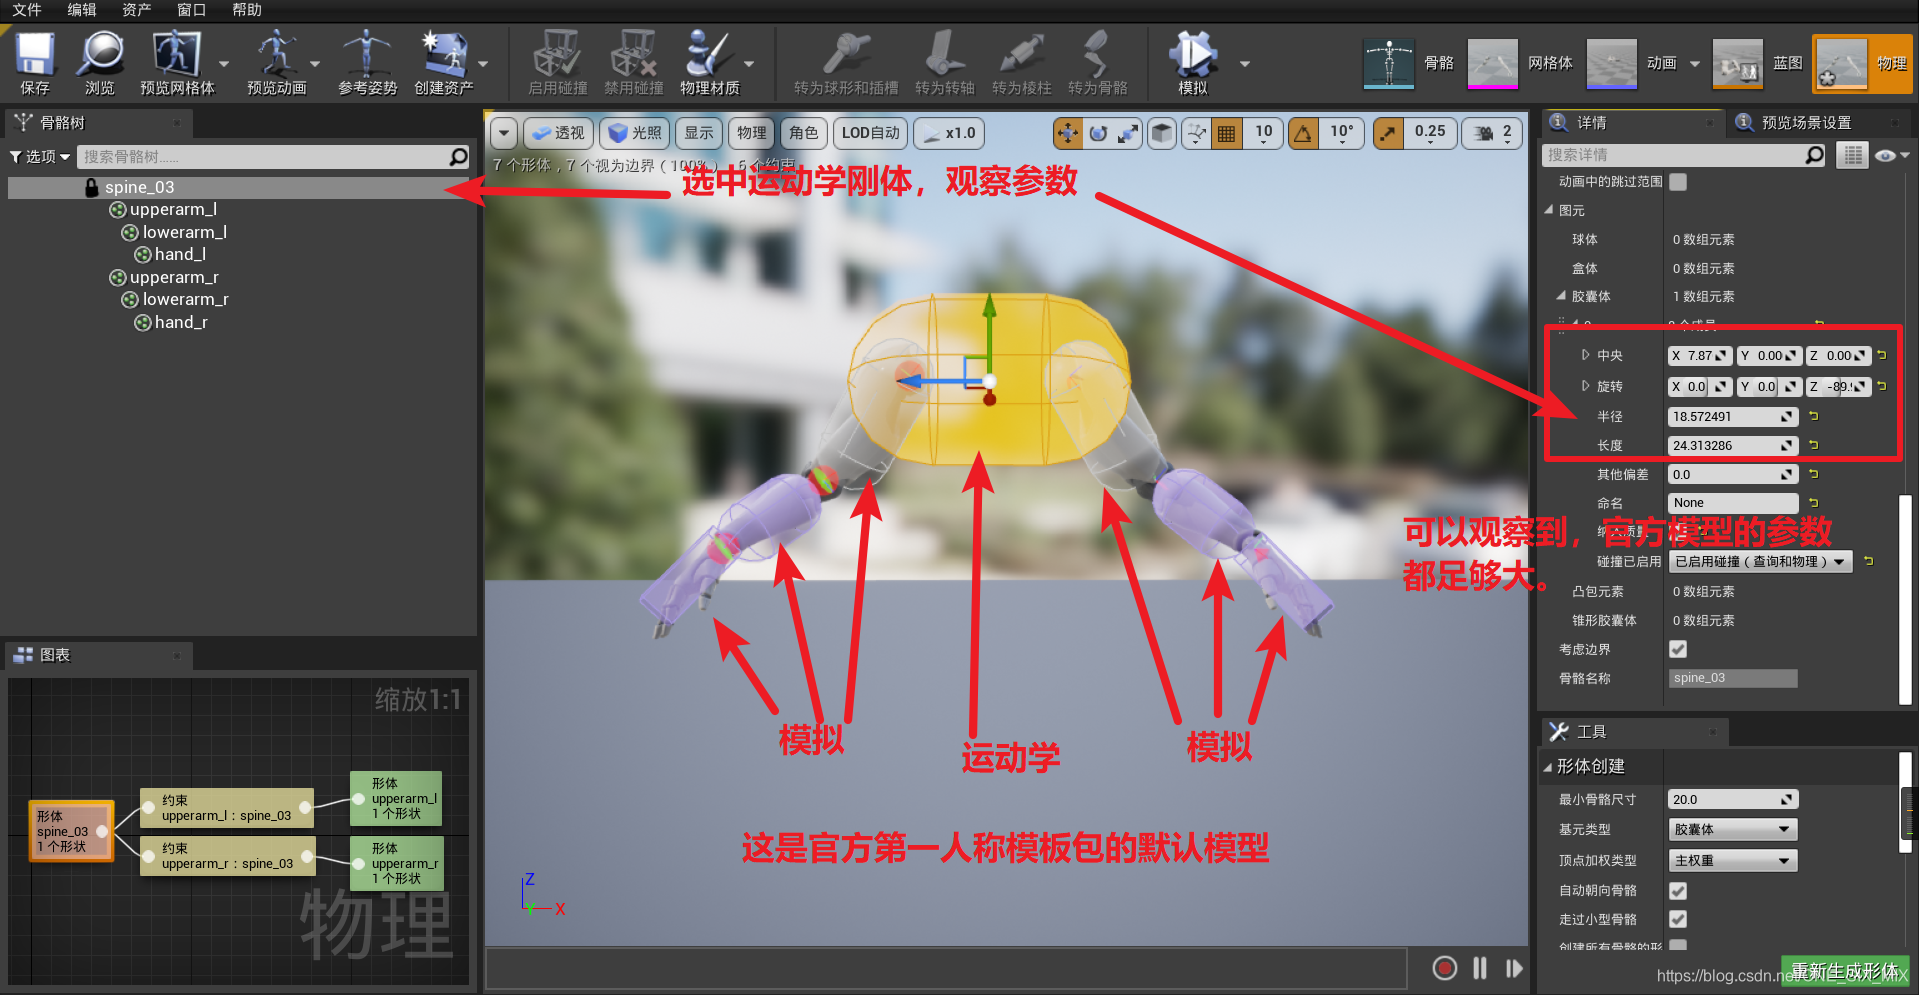Switch to 物理 editing mode icon
Viewport: 1919px width, 995px height.
click(1841, 62)
